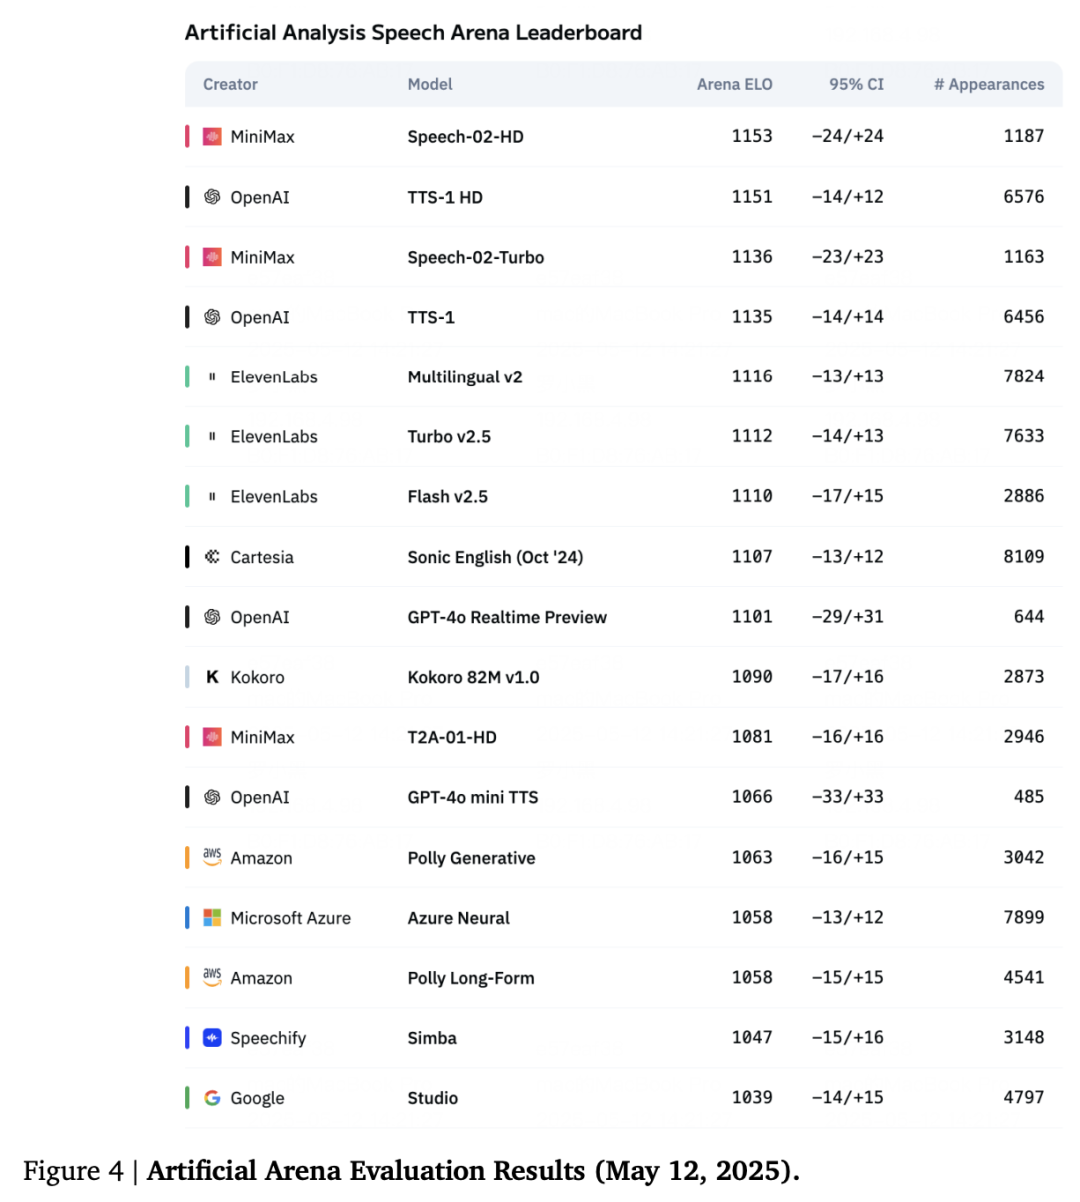The width and height of the screenshot is (1080, 1202).
Task: Click the Kokoro K logo
Action: 212,677
